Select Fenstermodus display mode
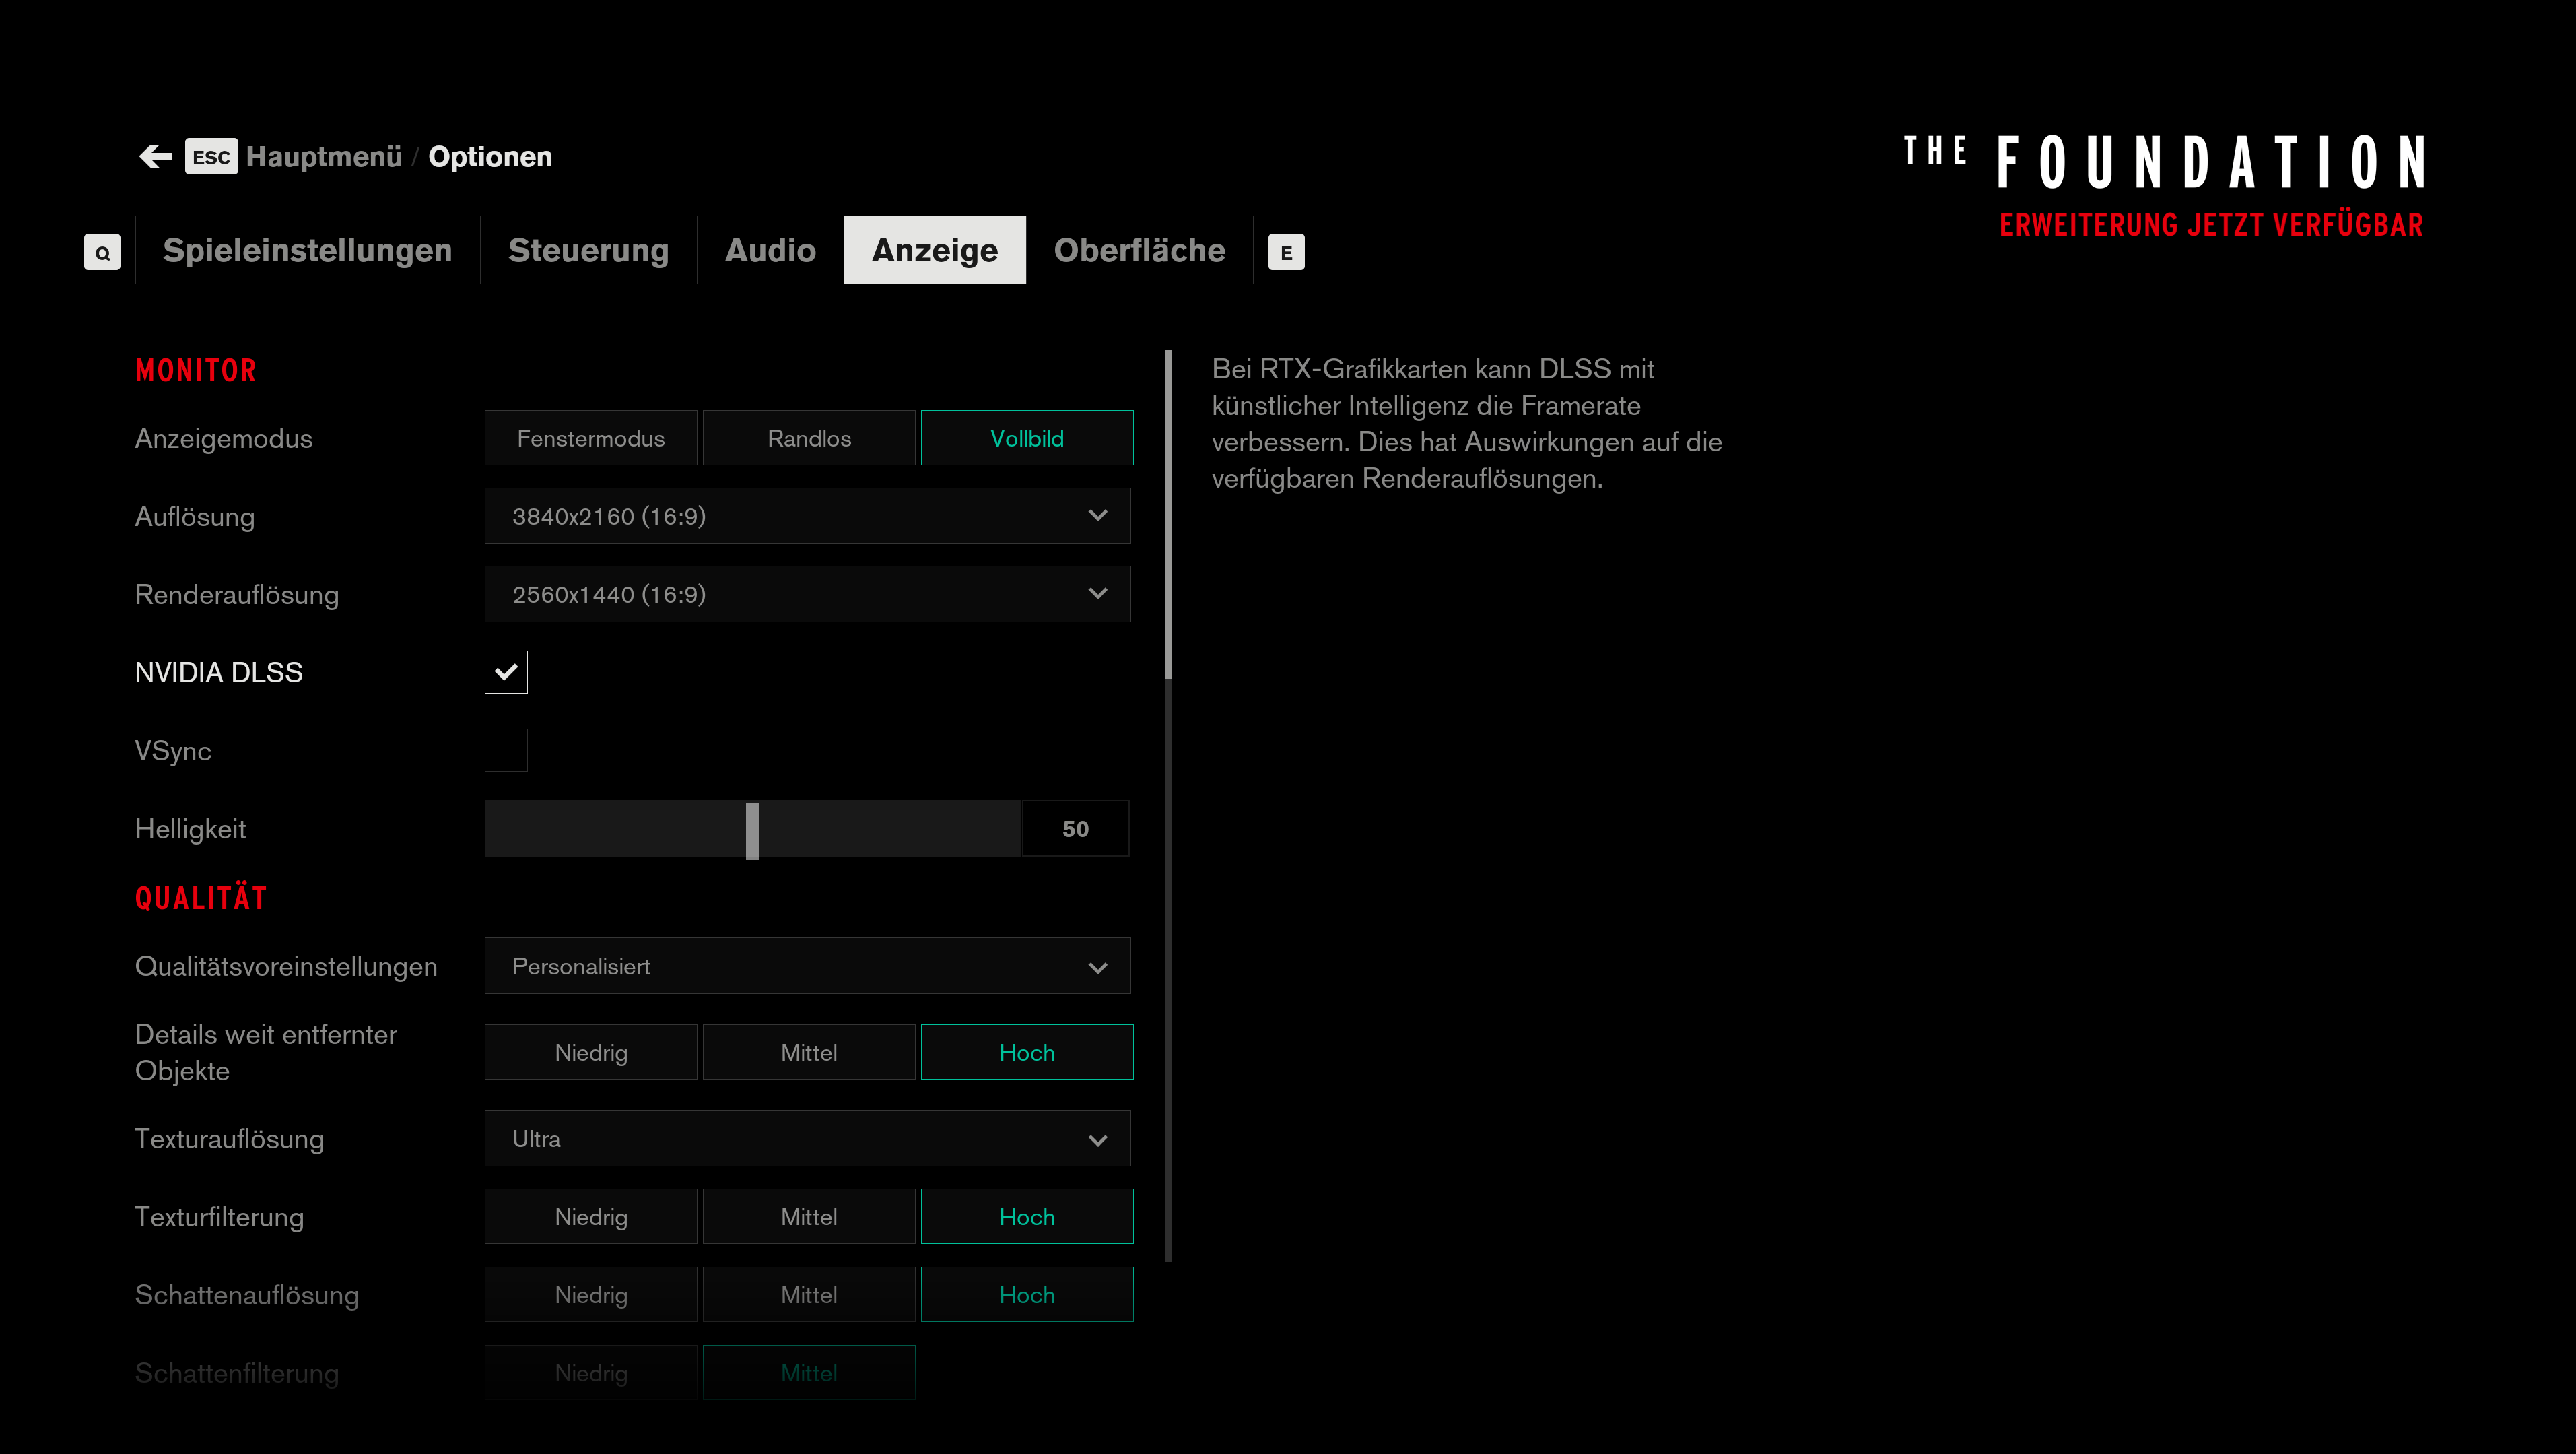The width and height of the screenshot is (2576, 1454). click(590, 438)
